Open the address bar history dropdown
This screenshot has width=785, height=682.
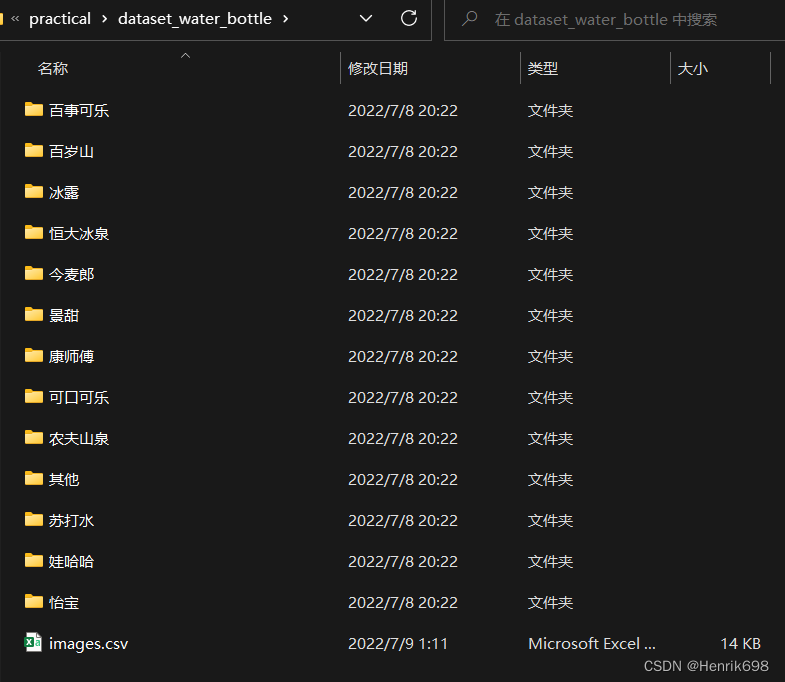(x=366, y=19)
